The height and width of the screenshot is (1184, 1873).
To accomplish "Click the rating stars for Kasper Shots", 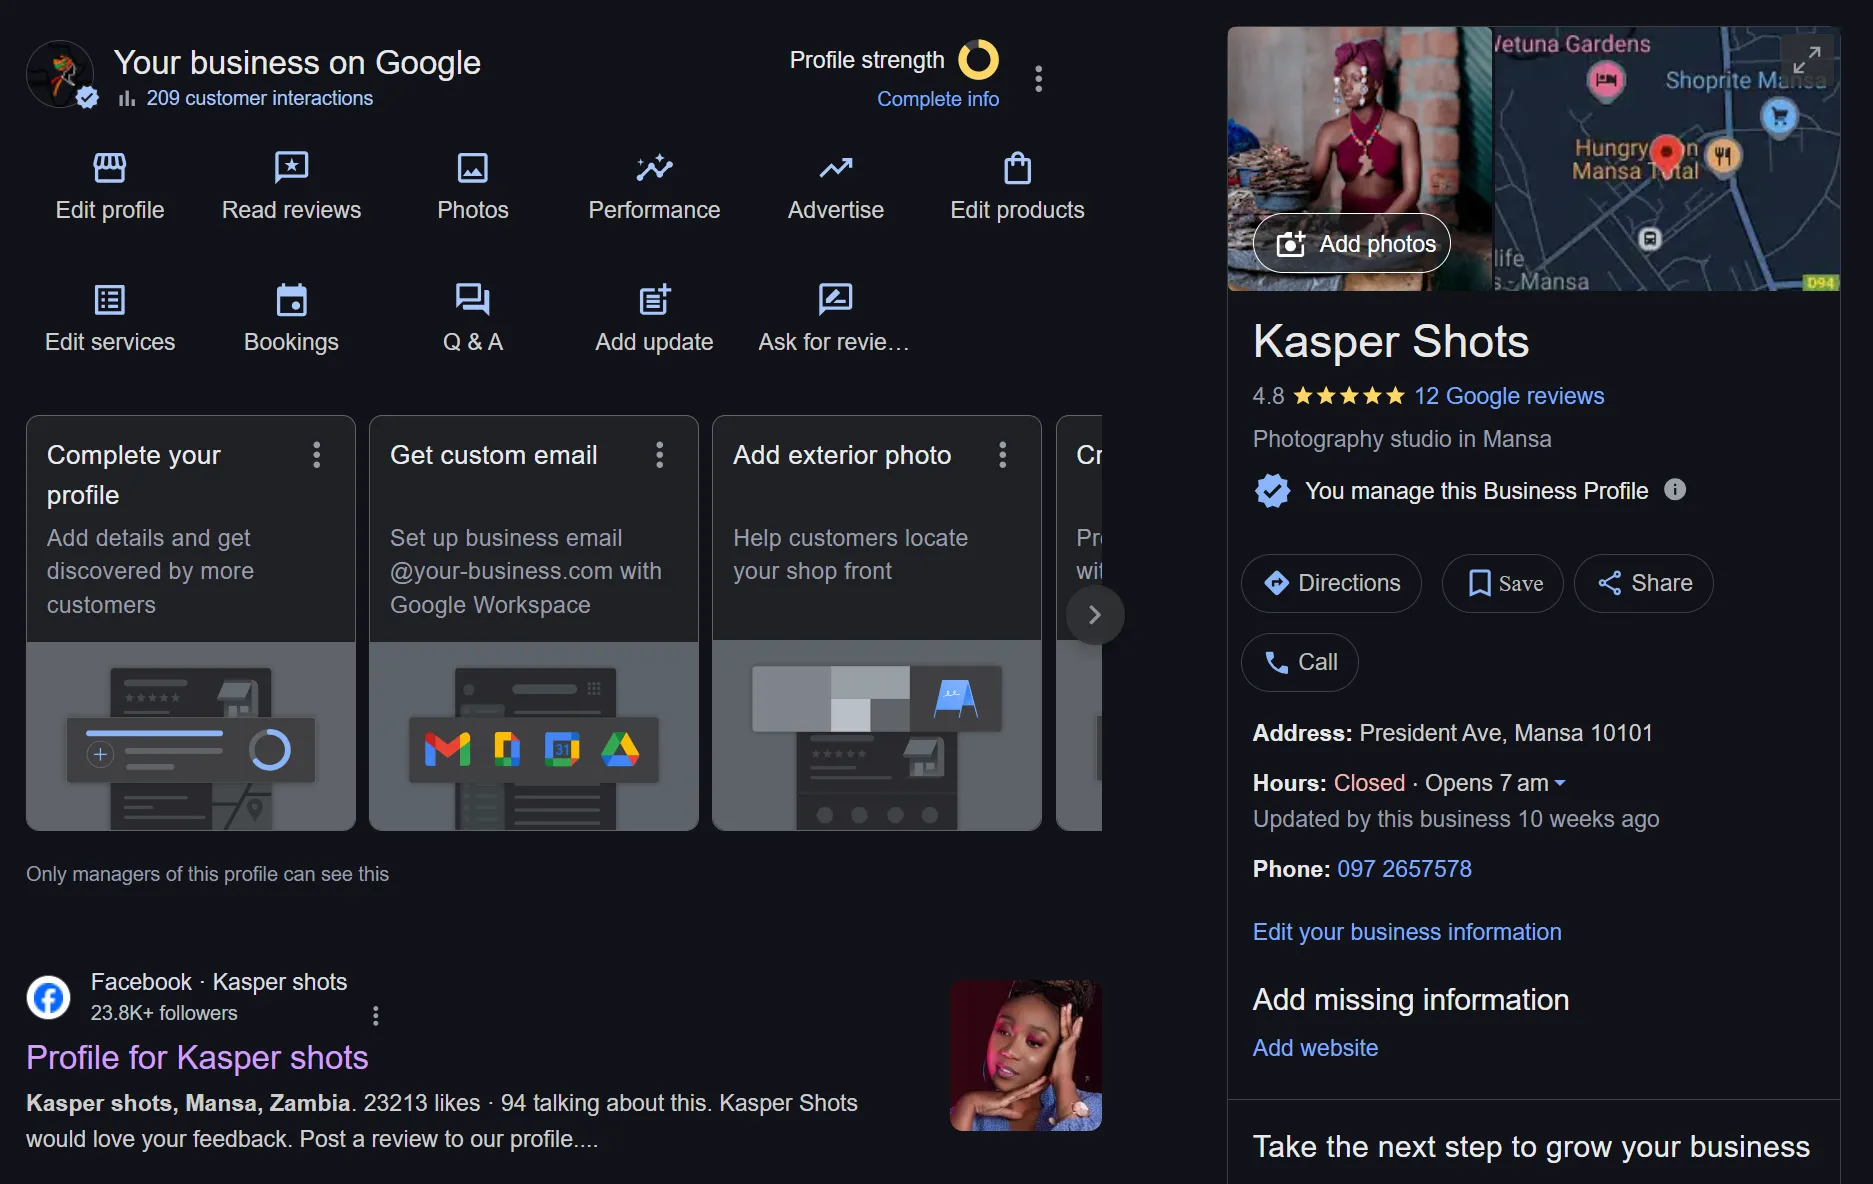I will pyautogui.click(x=1349, y=396).
